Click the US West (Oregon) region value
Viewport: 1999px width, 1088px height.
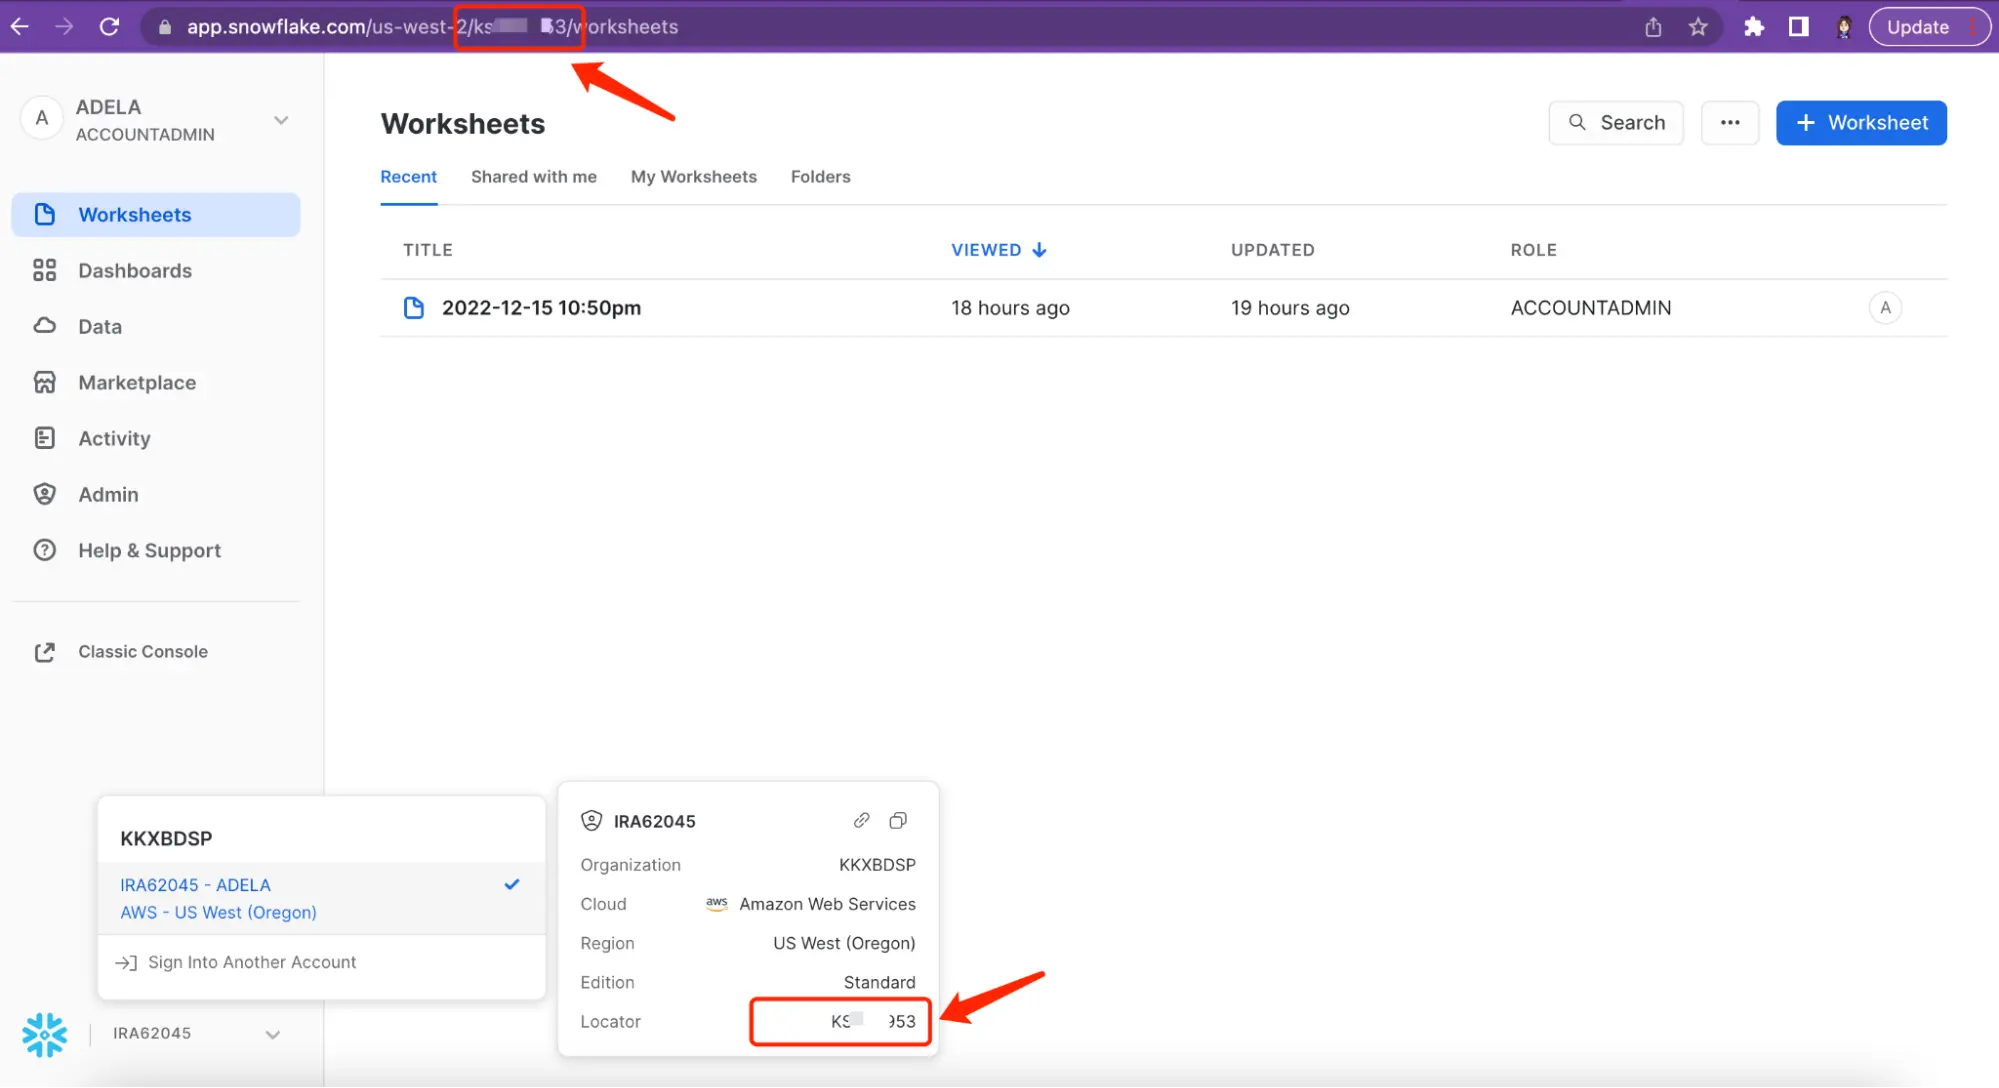click(844, 943)
